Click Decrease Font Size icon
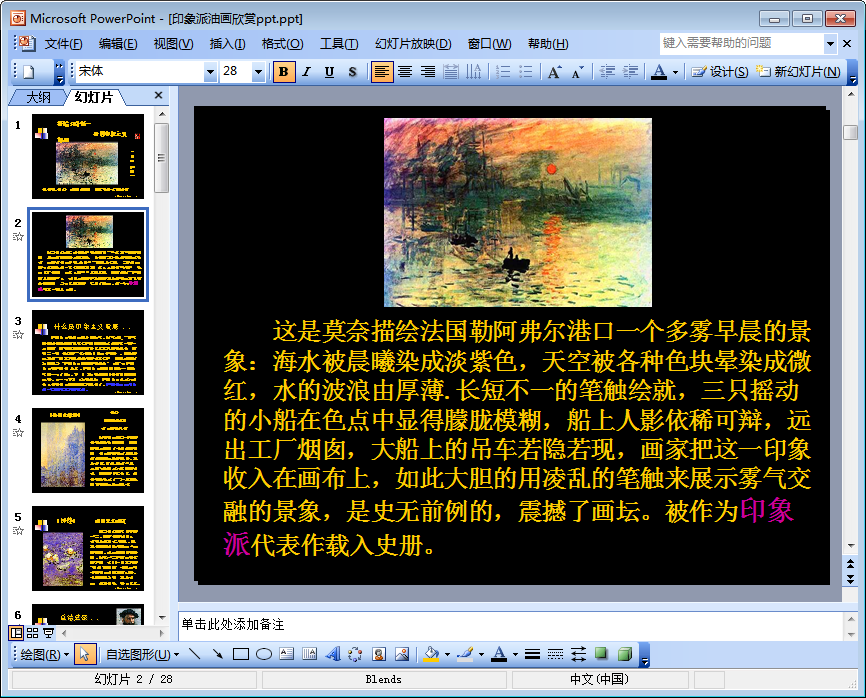This screenshot has height=698, width=866. click(x=577, y=72)
